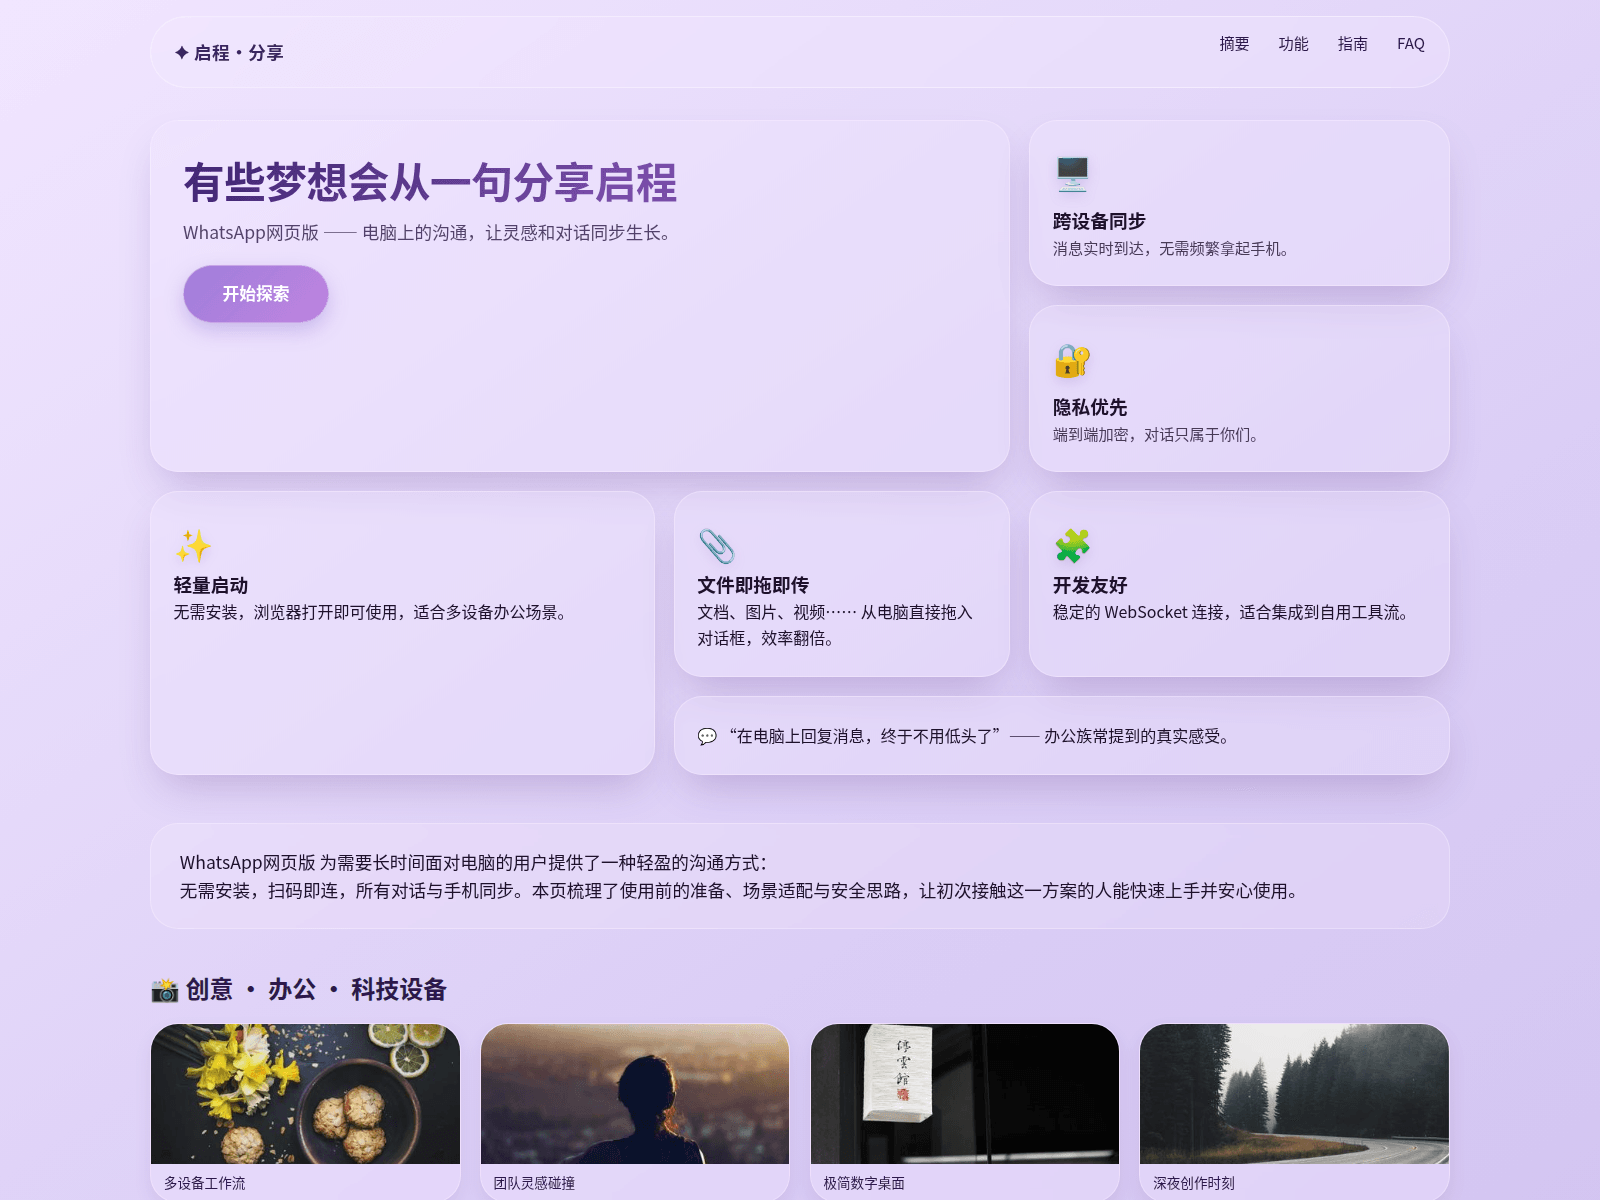Screen dimensions: 1600x1200
Task: Select the 开发友好 card title
Action: point(1090,586)
